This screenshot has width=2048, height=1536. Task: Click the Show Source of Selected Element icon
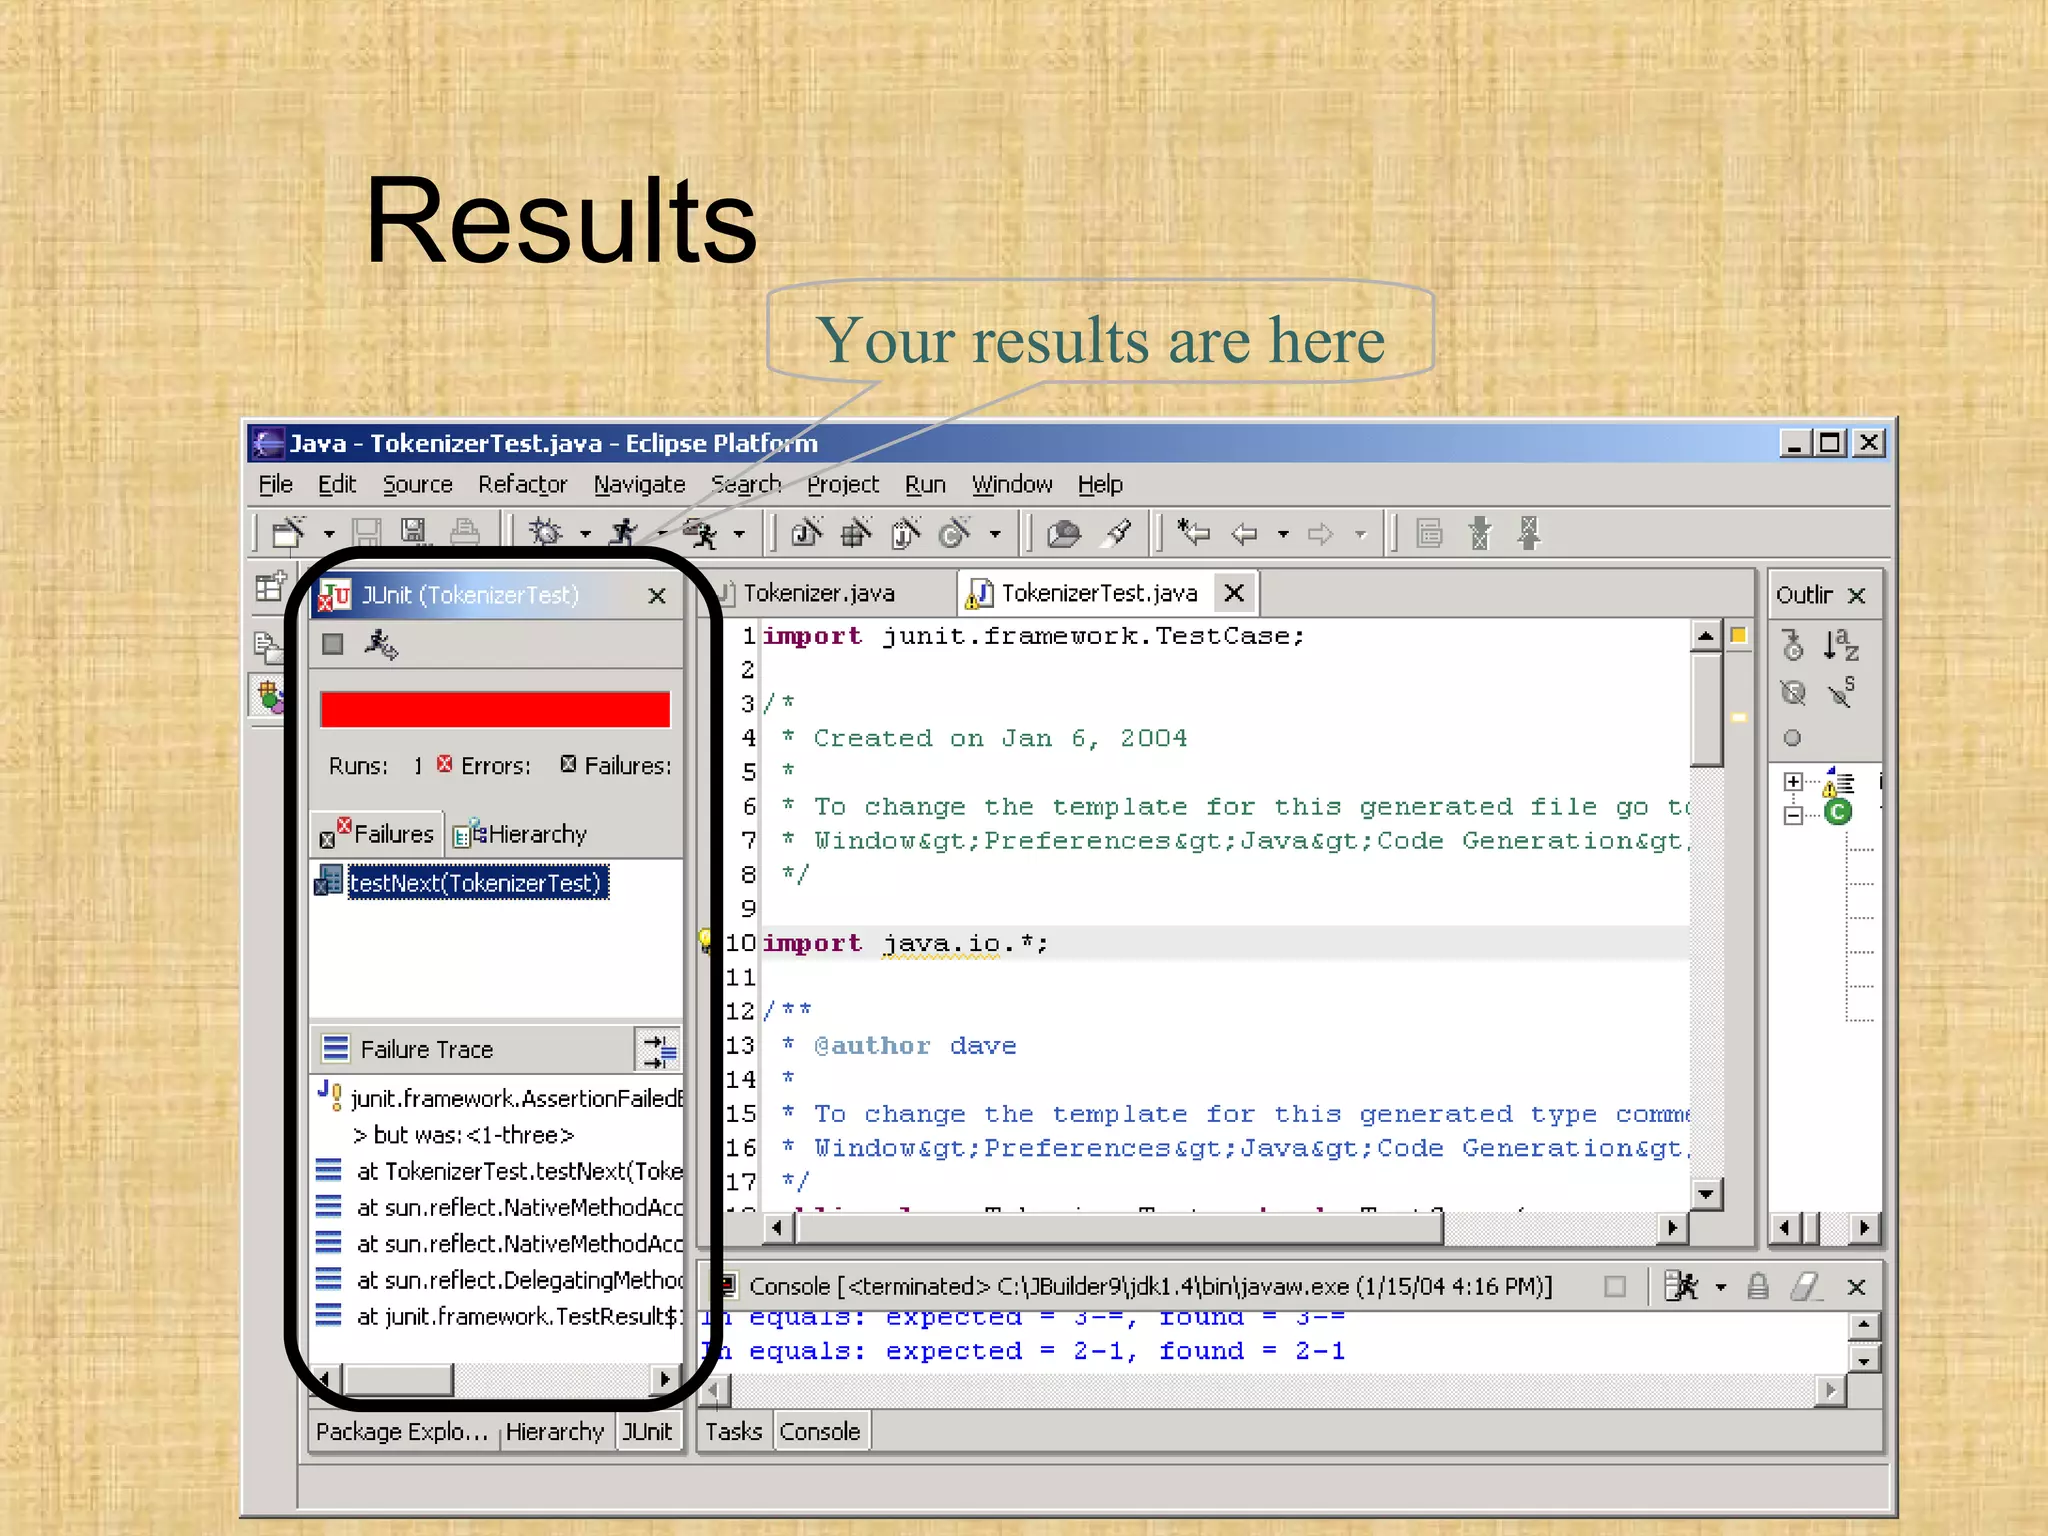coord(1430,533)
